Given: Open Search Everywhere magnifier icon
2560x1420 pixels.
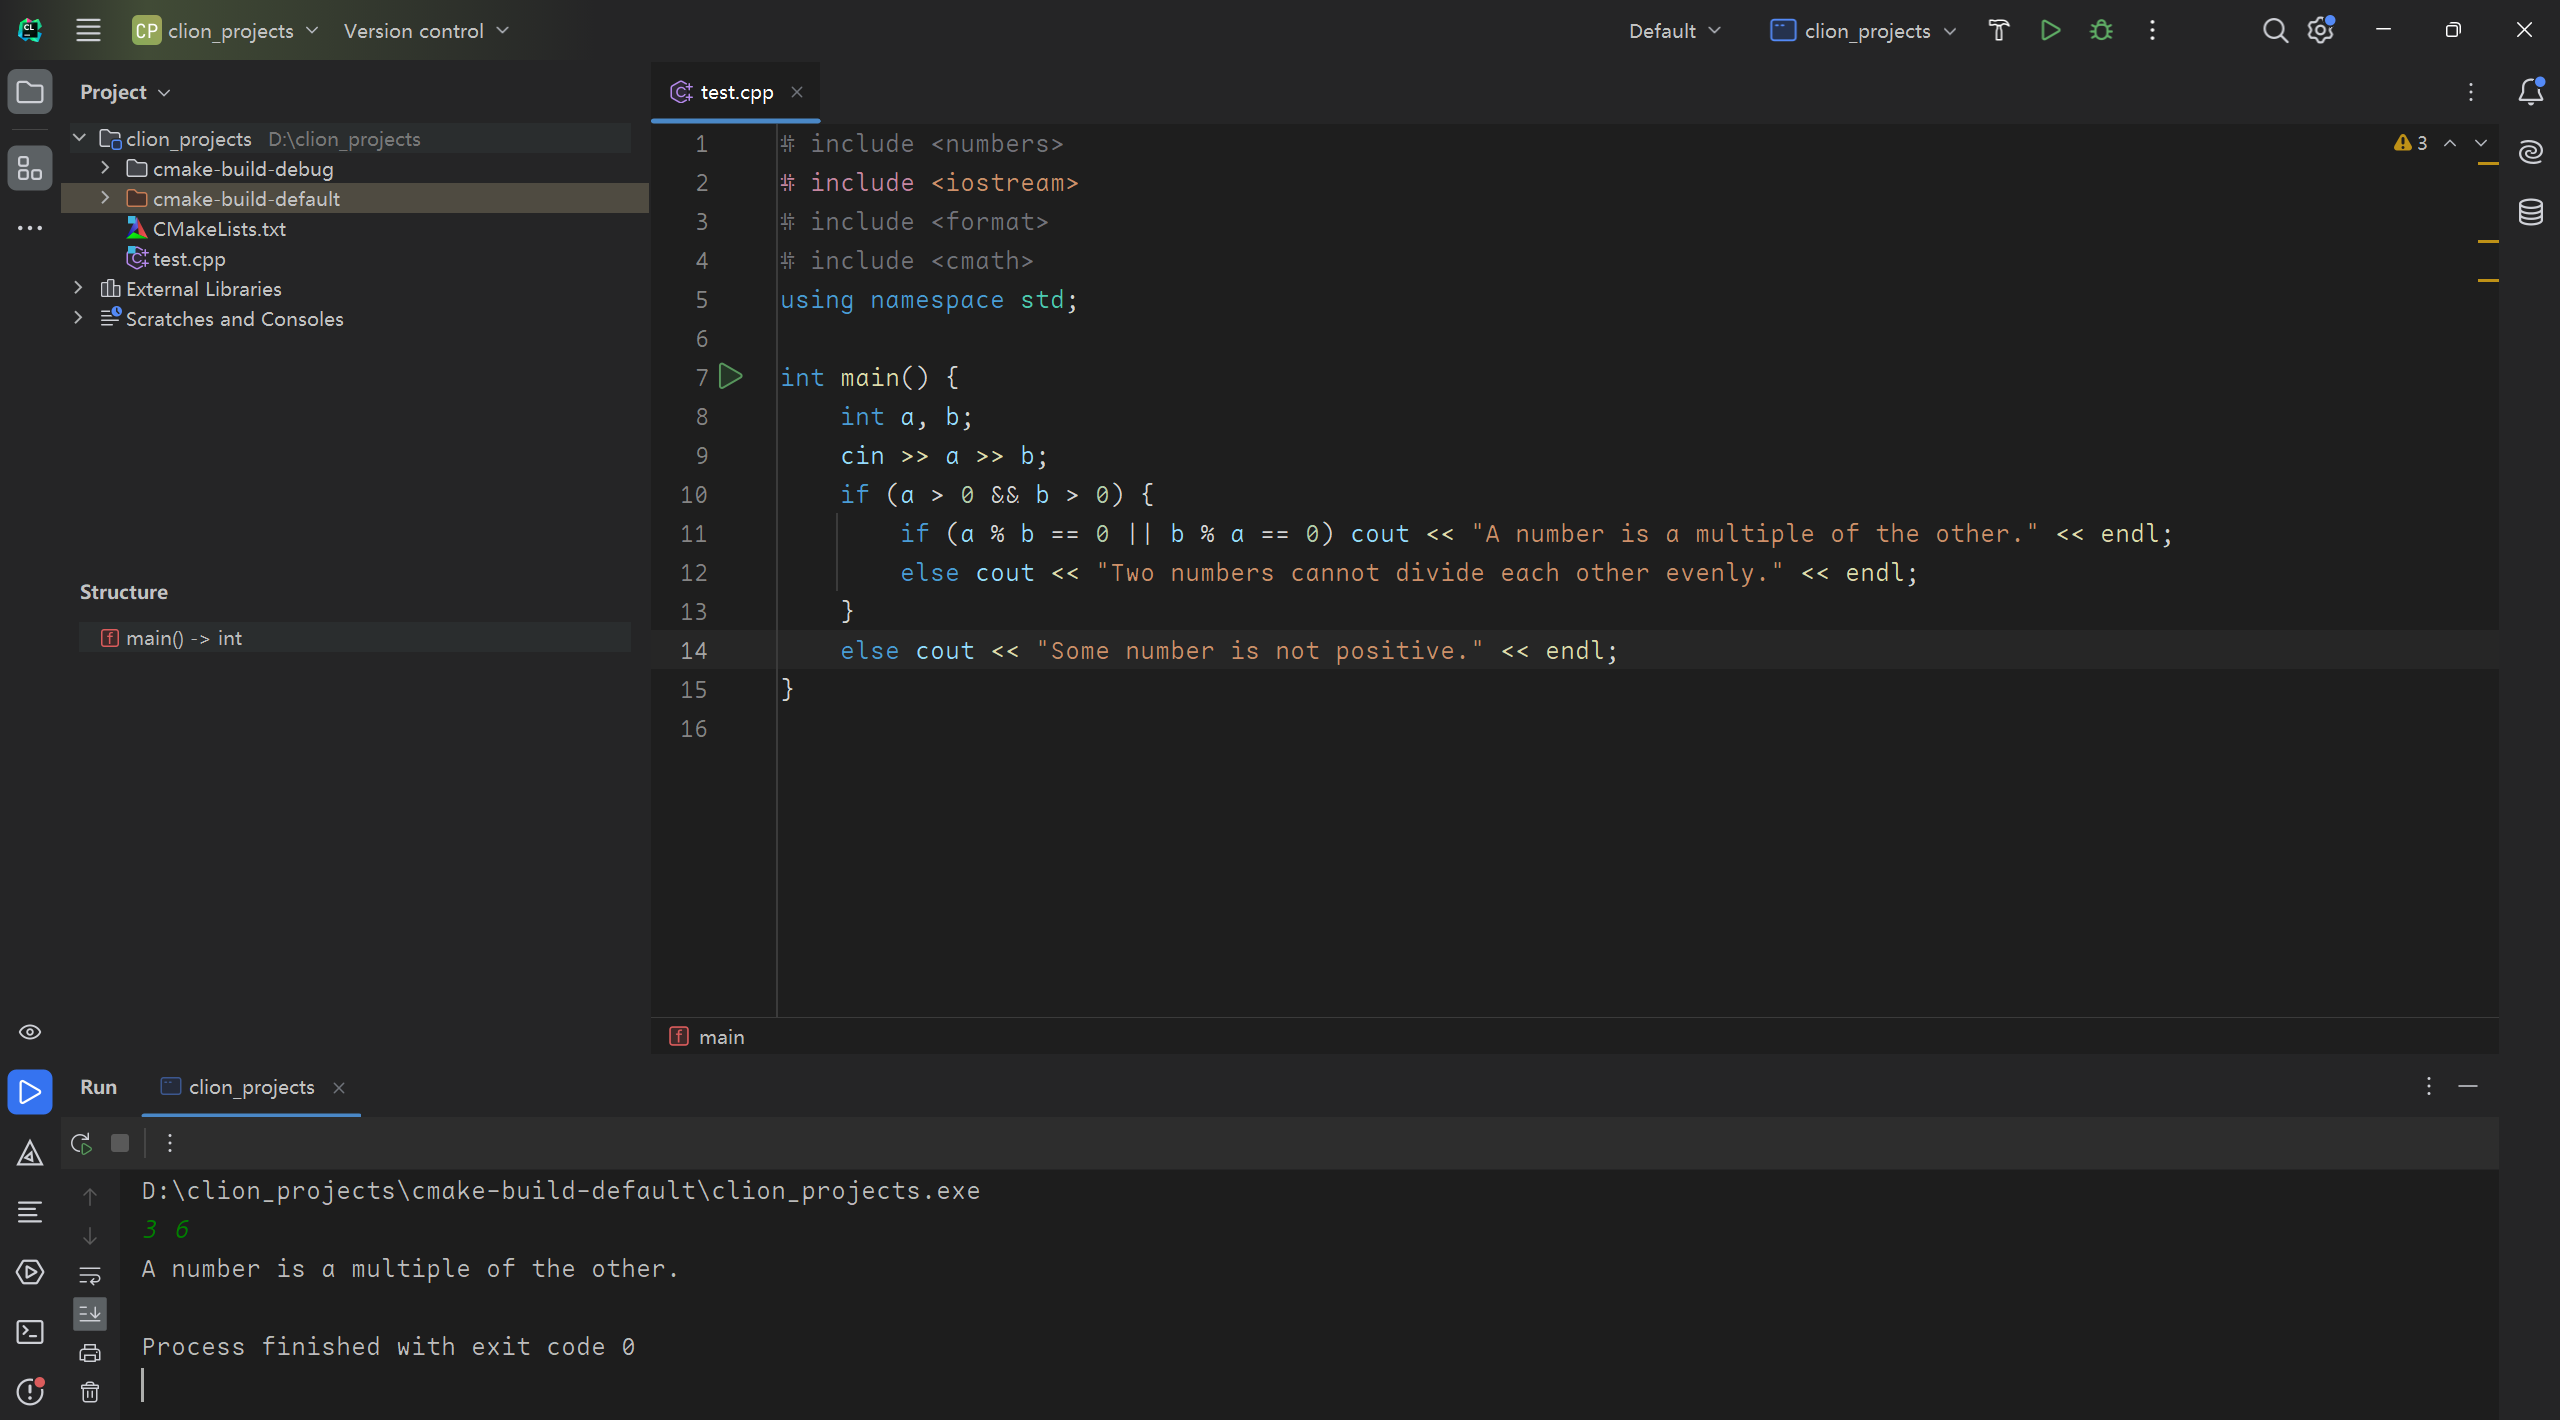Looking at the screenshot, I should click(2274, 31).
